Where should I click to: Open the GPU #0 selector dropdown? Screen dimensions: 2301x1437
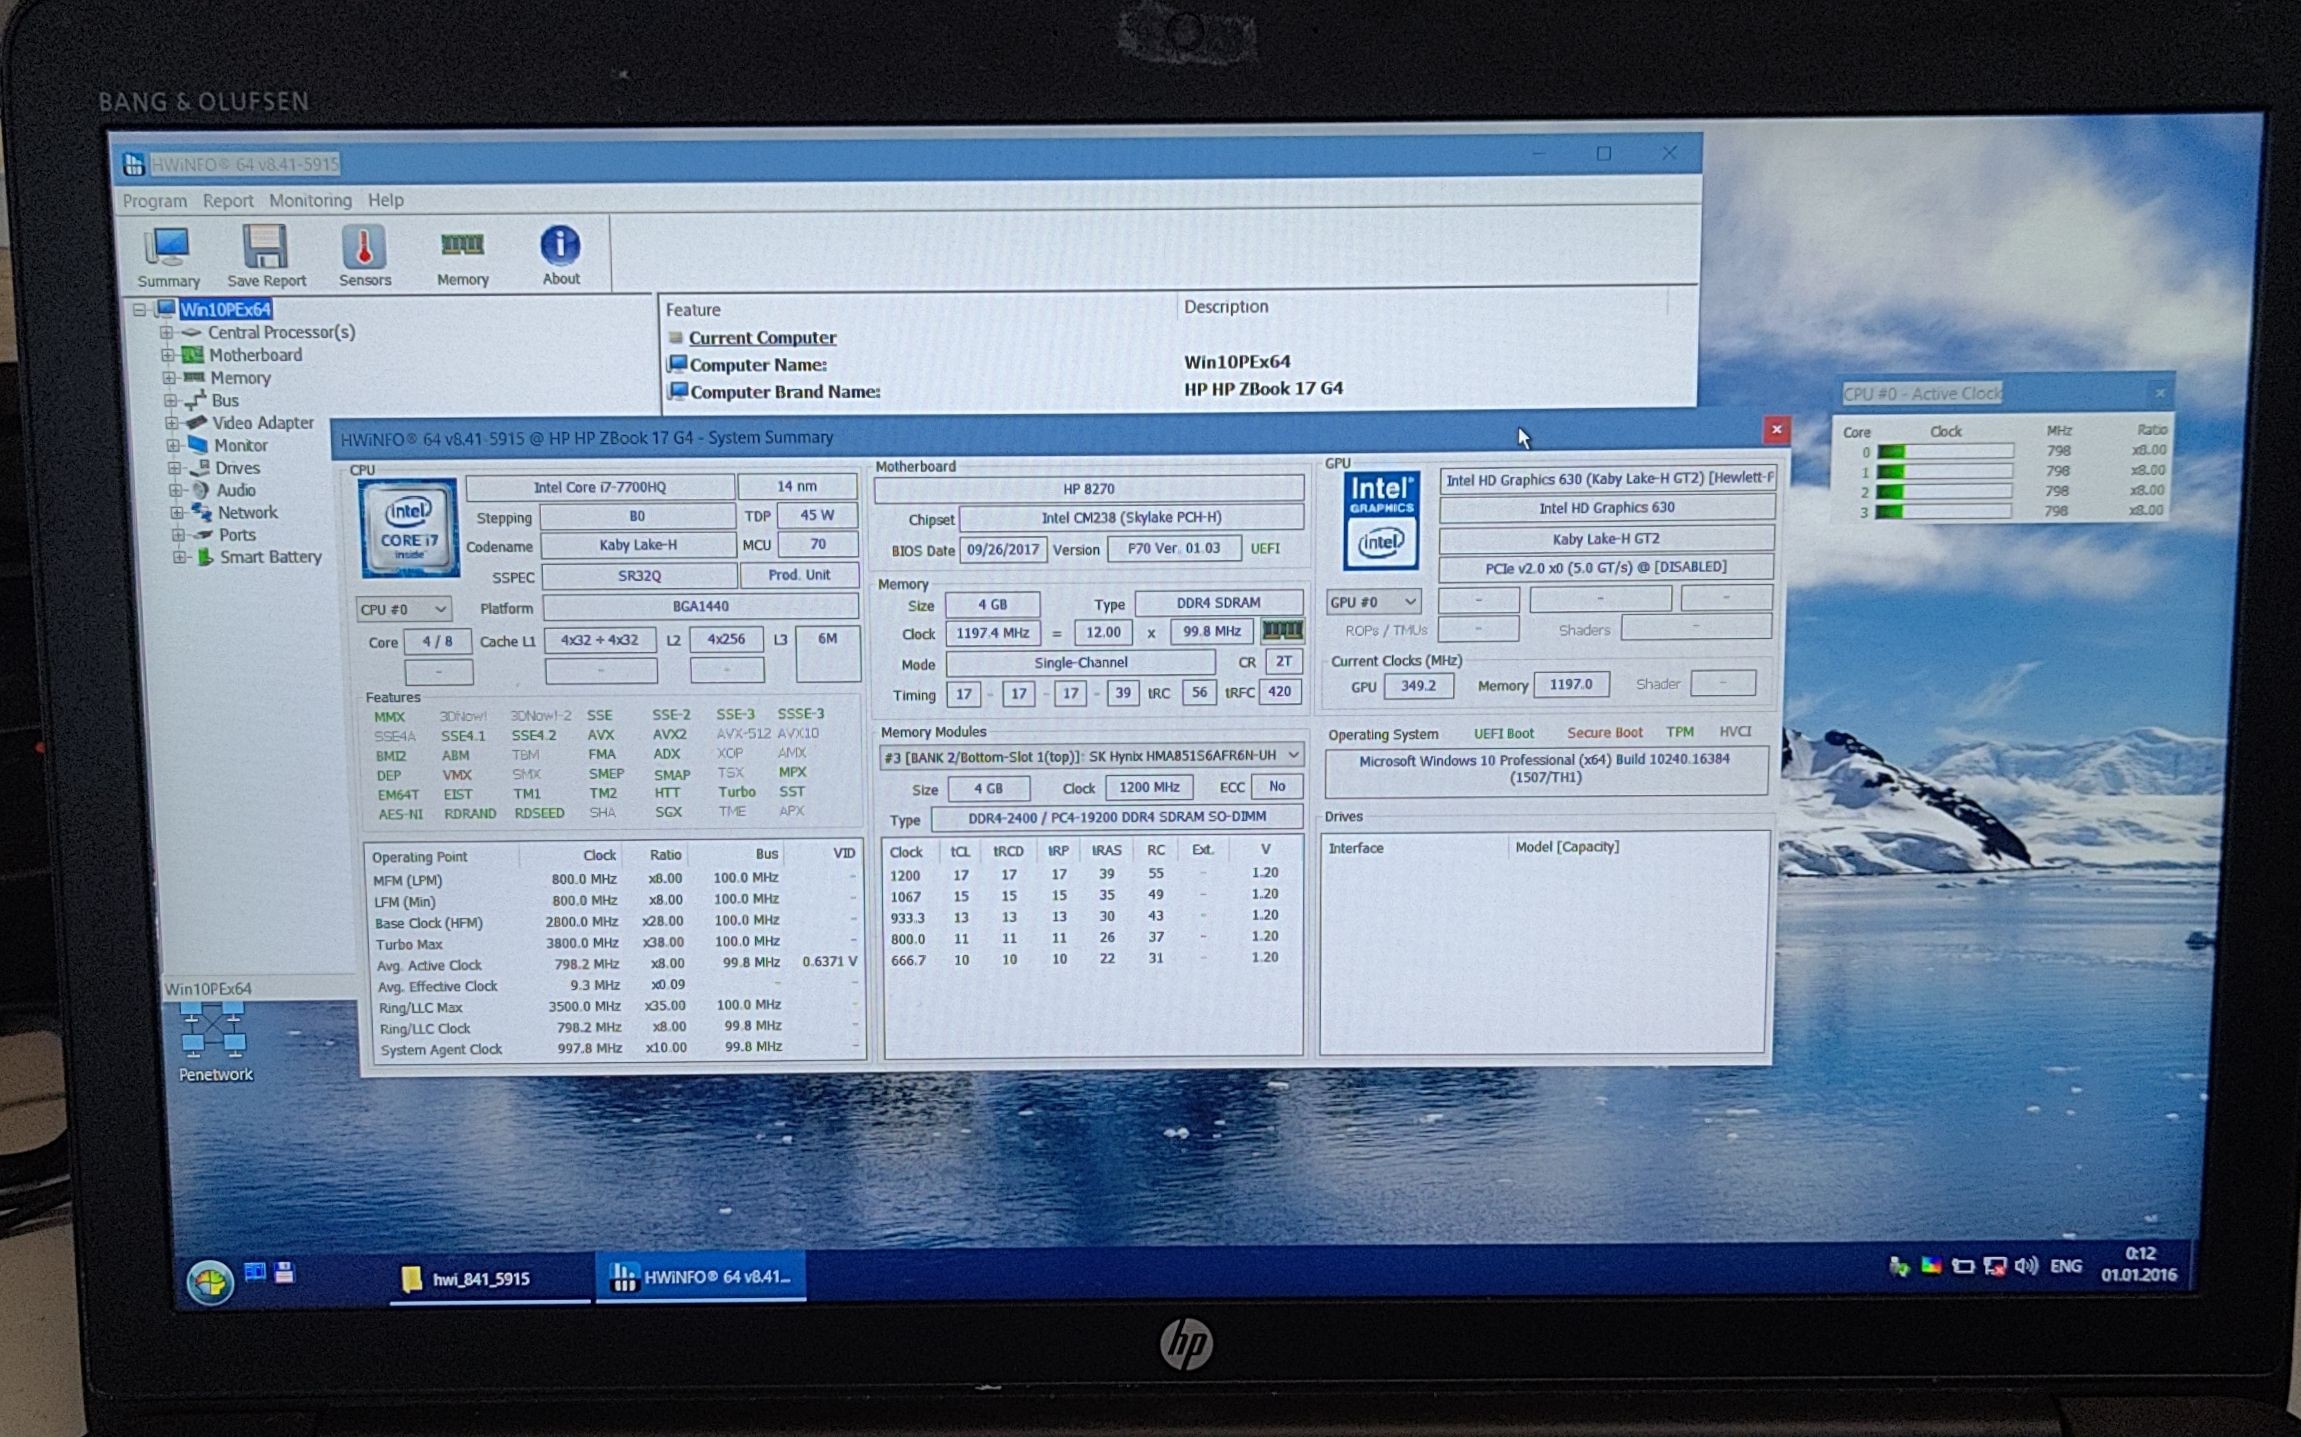point(1373,602)
